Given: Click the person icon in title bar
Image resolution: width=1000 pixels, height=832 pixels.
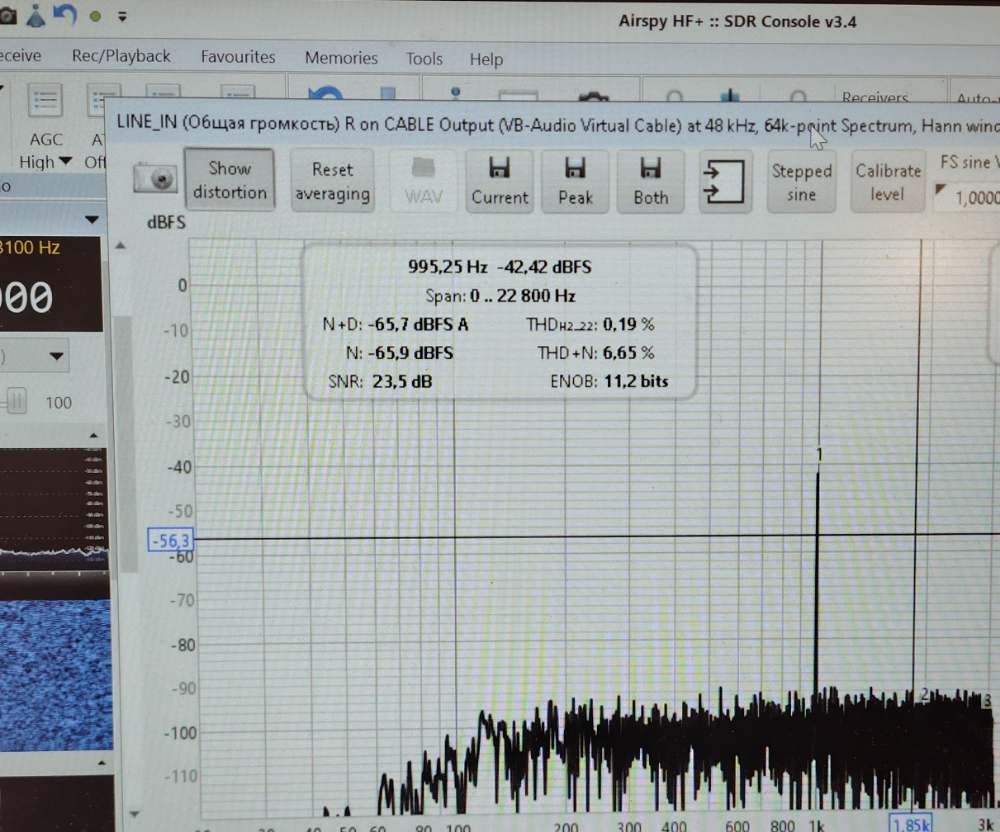Looking at the screenshot, I should tap(35, 15).
